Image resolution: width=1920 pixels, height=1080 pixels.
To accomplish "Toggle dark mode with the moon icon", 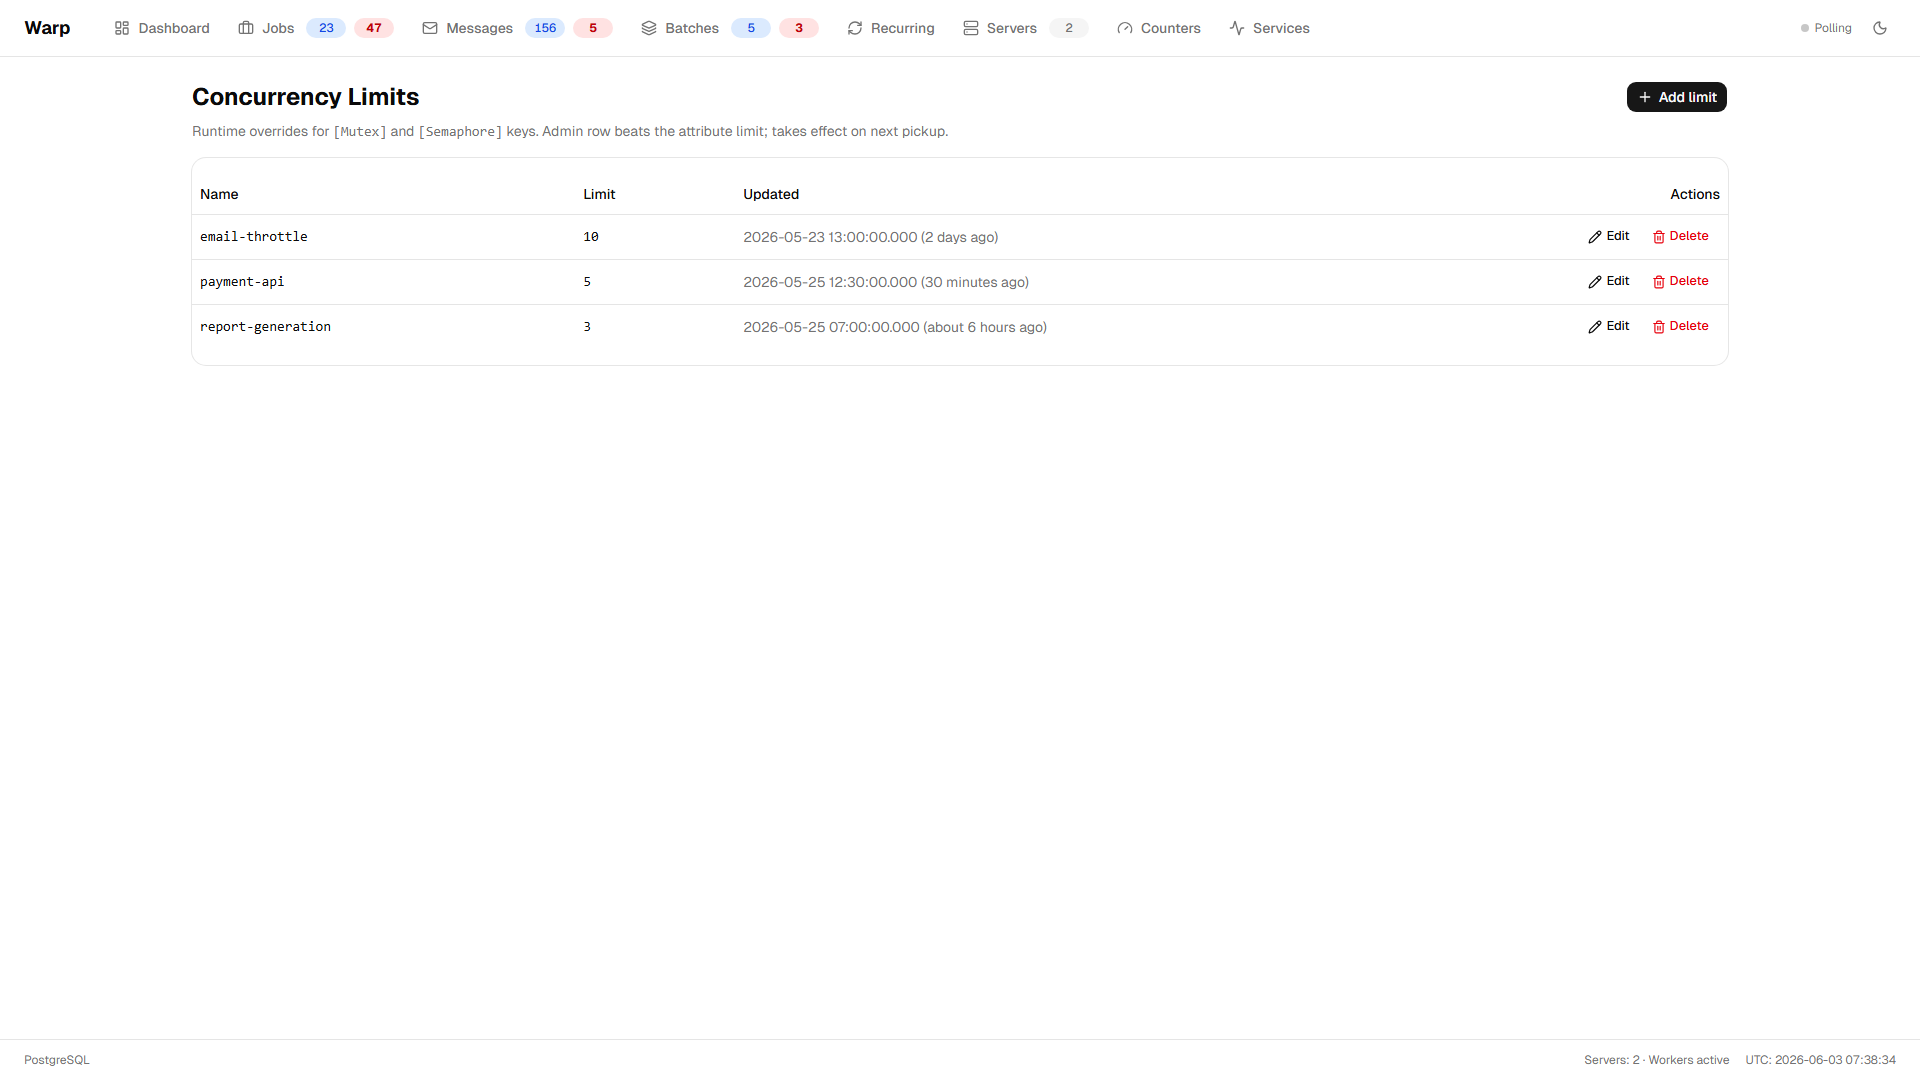I will pos(1880,28).
